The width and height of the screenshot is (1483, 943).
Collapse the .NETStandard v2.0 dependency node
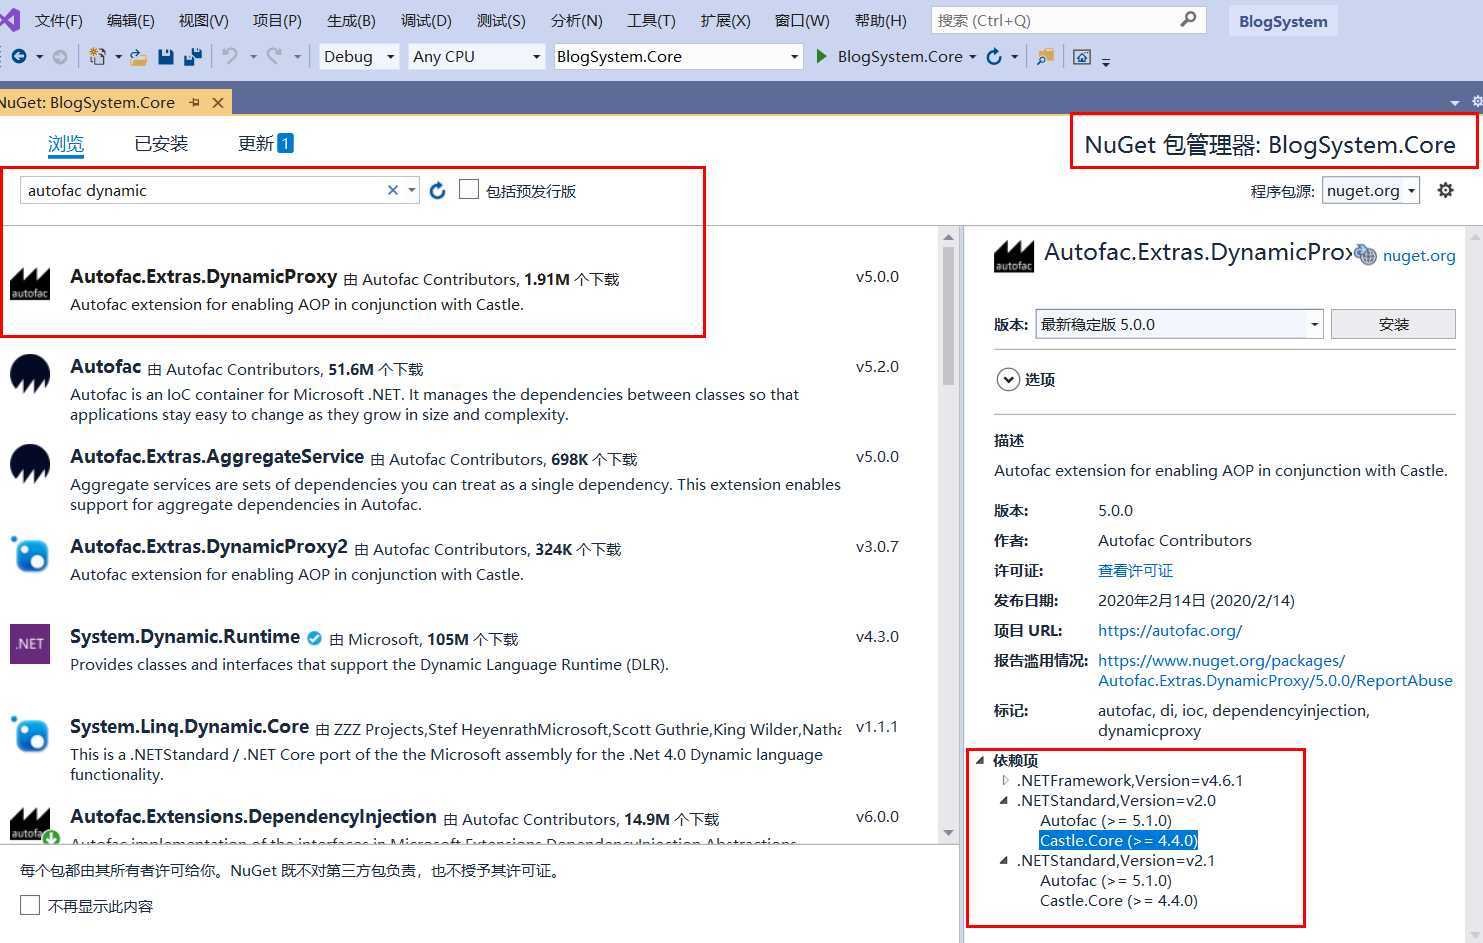(x=1005, y=800)
